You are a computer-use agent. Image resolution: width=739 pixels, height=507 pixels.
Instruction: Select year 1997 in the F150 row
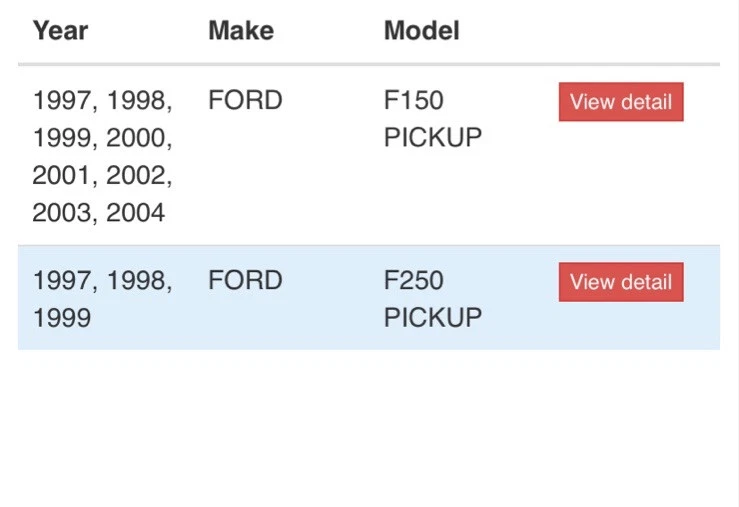point(62,100)
